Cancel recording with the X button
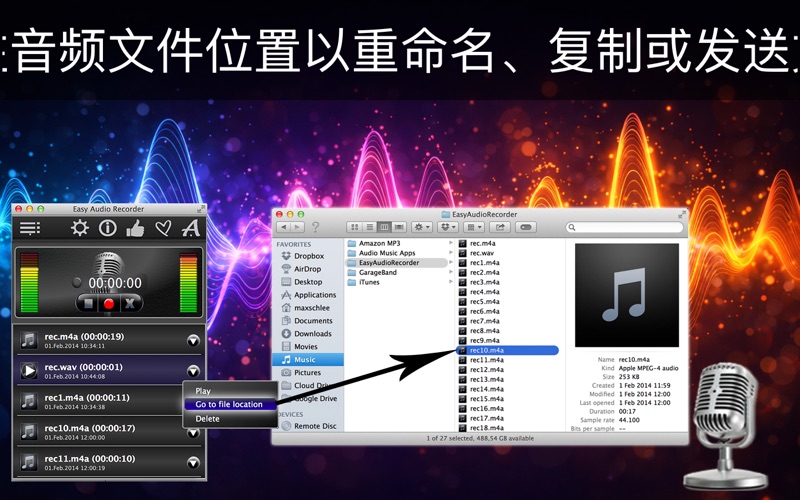Viewport: 800px width, 500px height. (130, 304)
